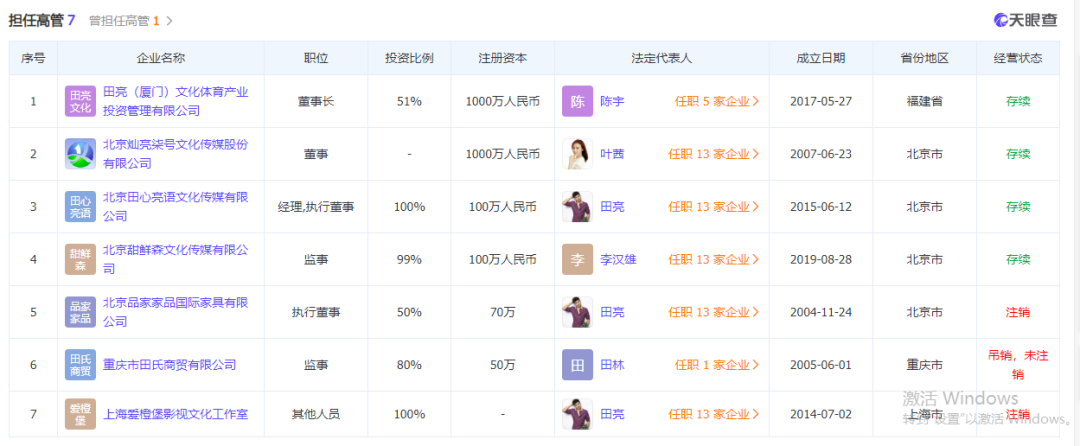Expand 任职 1 家企业 for 田林

[717, 365]
